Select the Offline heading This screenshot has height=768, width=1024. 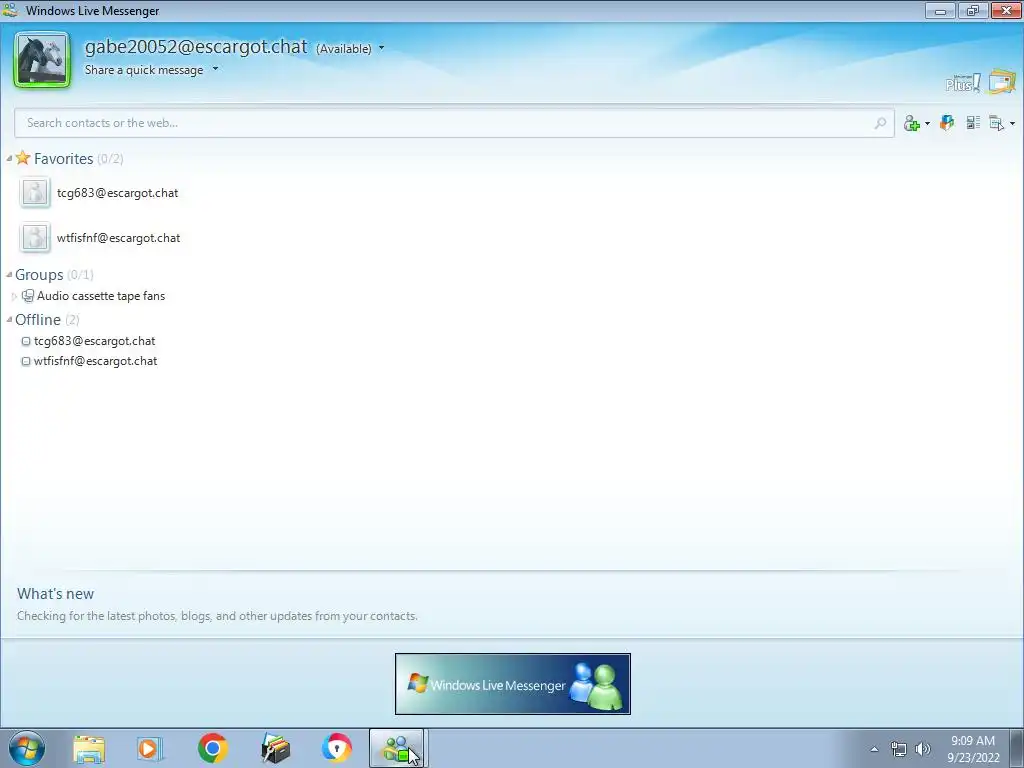[38, 319]
